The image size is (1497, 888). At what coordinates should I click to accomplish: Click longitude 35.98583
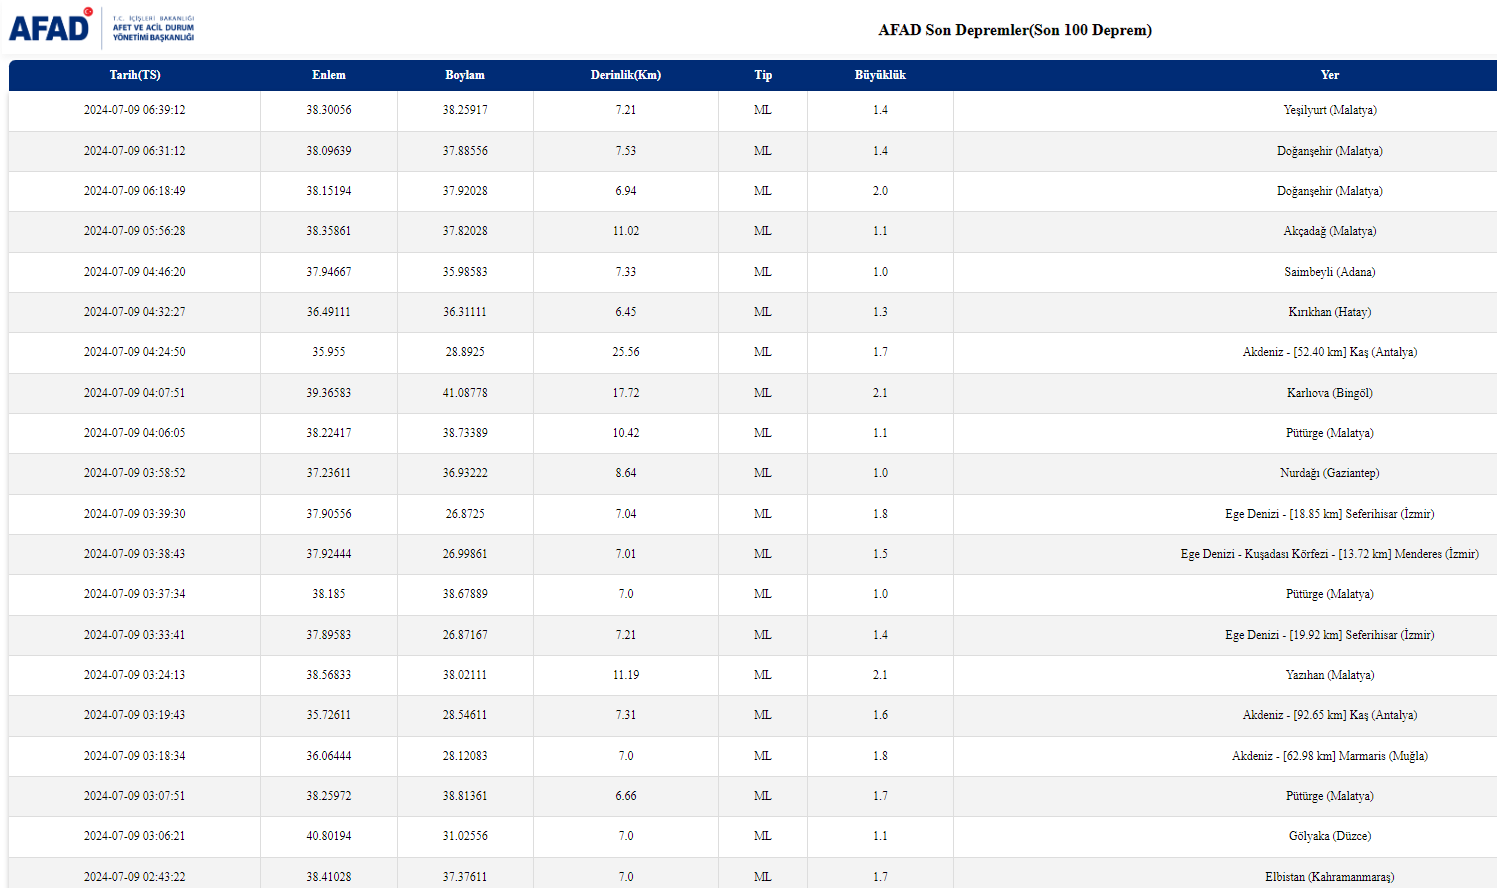[465, 272]
